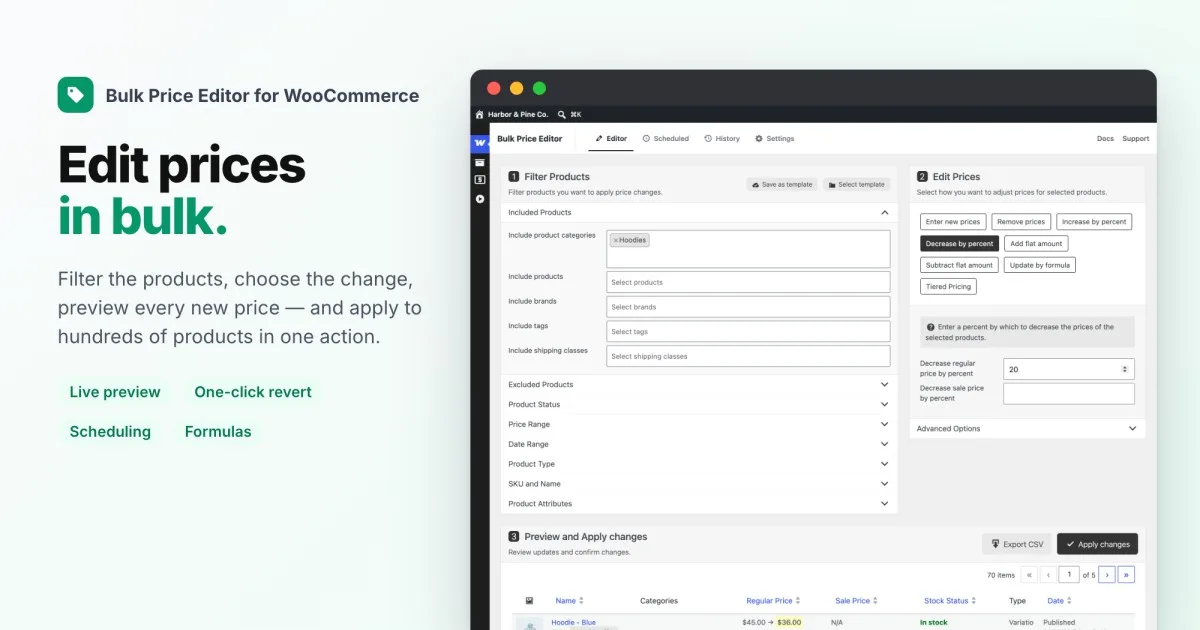Click the Decrease regular price percent field
The width and height of the screenshot is (1200, 630).
(1069, 369)
